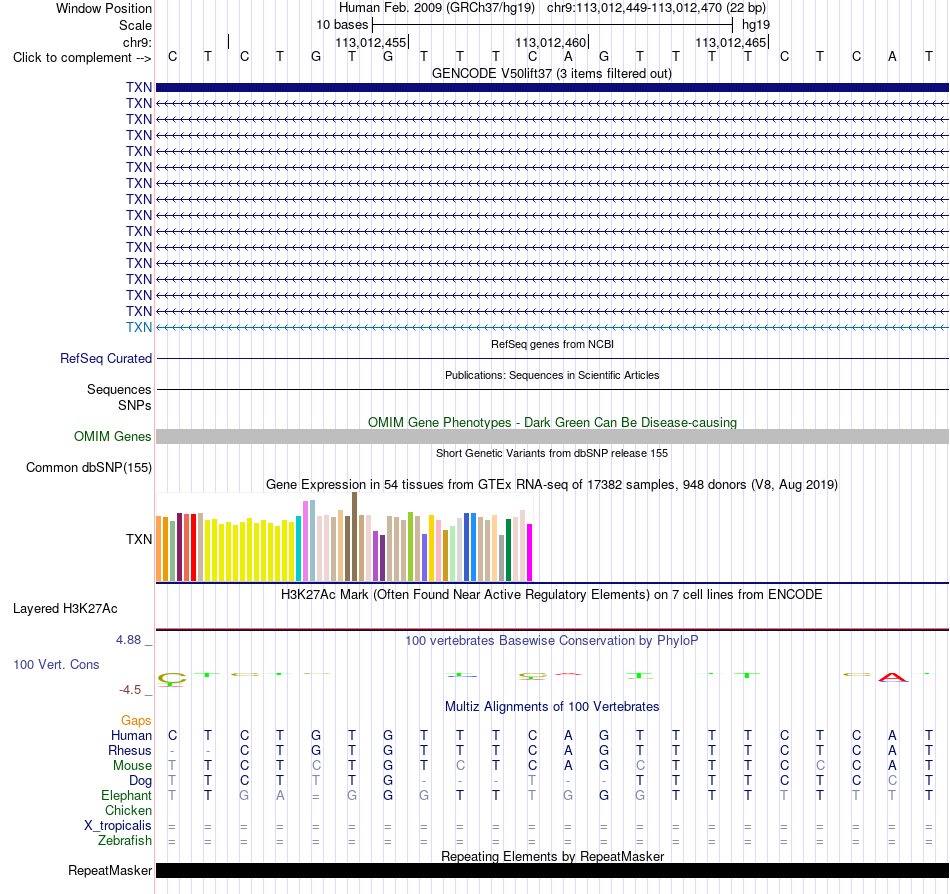The image size is (950, 894).
Task: Click the OMIM Genes side label
Action: 112,436
